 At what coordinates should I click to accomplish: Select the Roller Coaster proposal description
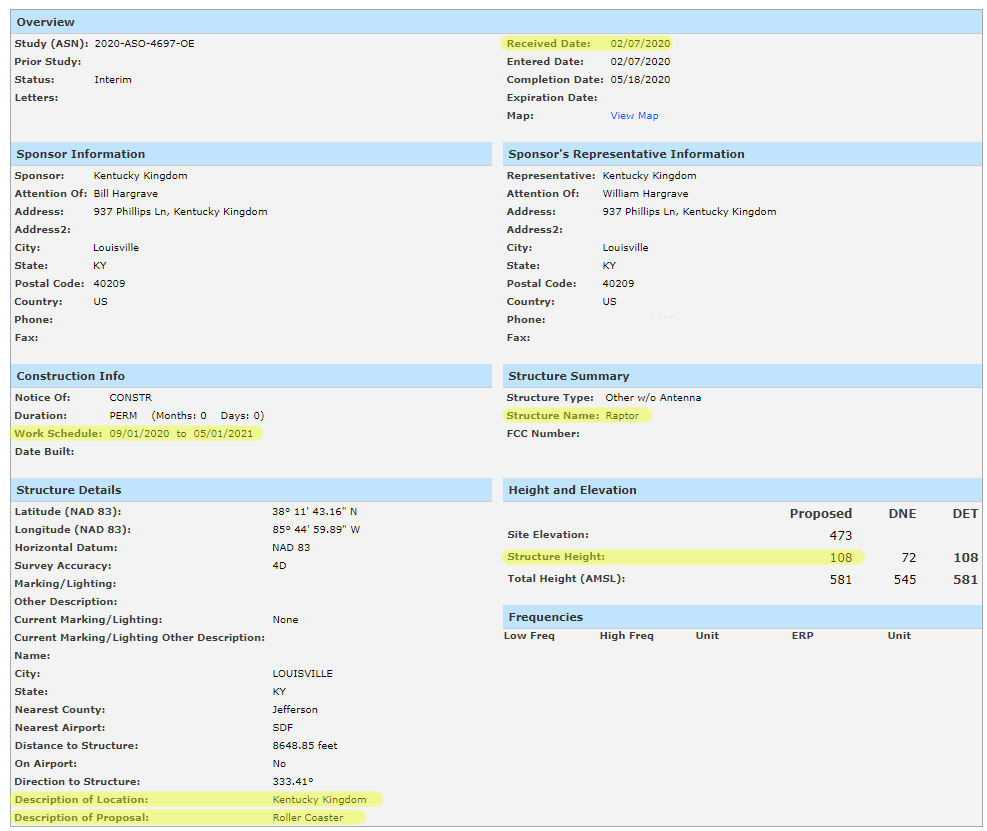pos(307,818)
